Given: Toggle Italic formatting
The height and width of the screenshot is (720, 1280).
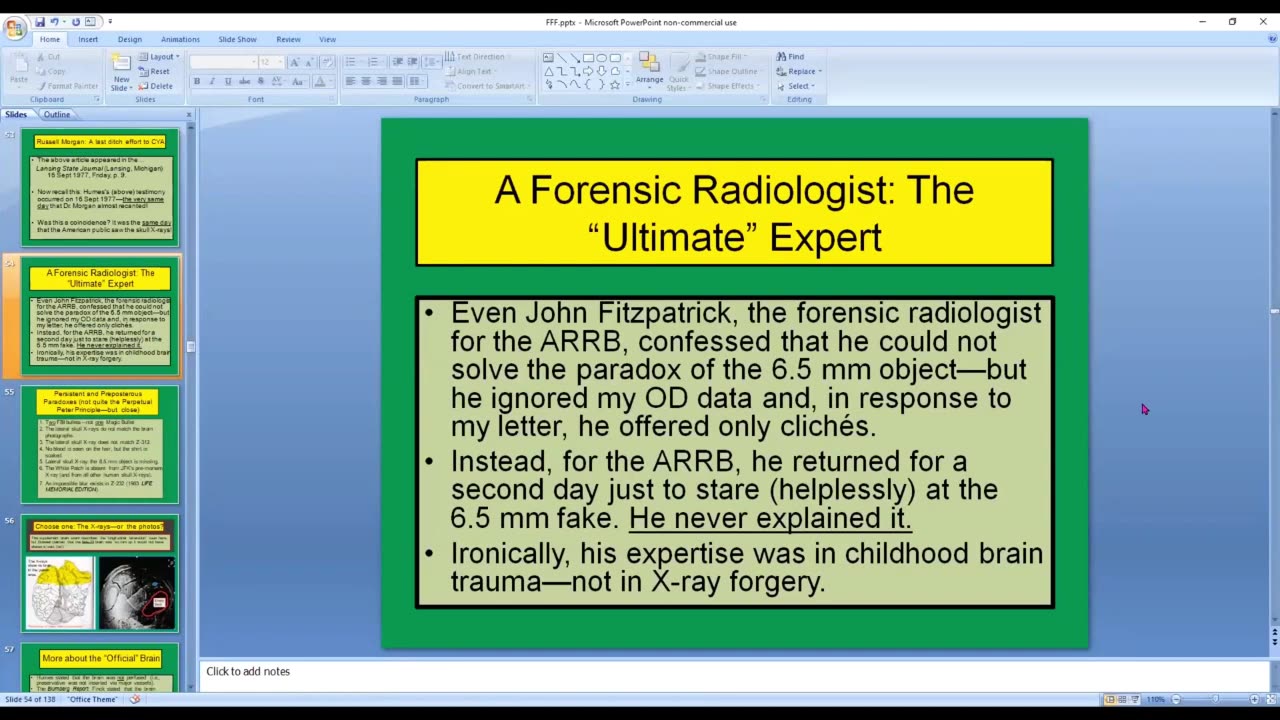Looking at the screenshot, I should [x=213, y=81].
